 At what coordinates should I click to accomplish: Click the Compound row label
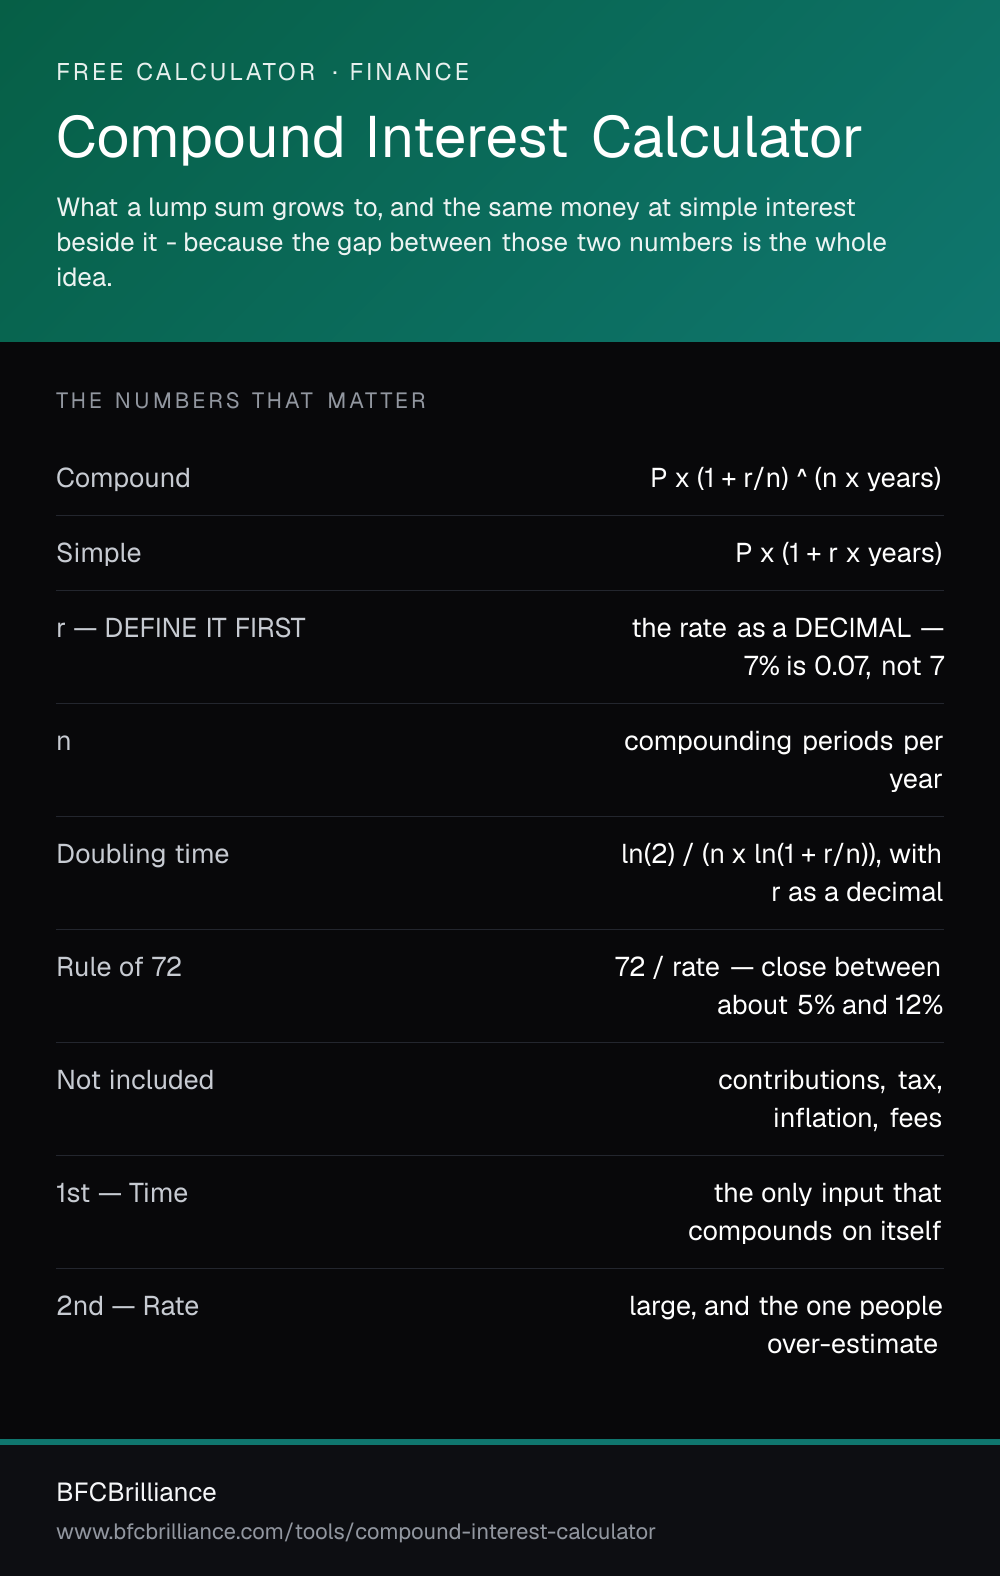123,478
